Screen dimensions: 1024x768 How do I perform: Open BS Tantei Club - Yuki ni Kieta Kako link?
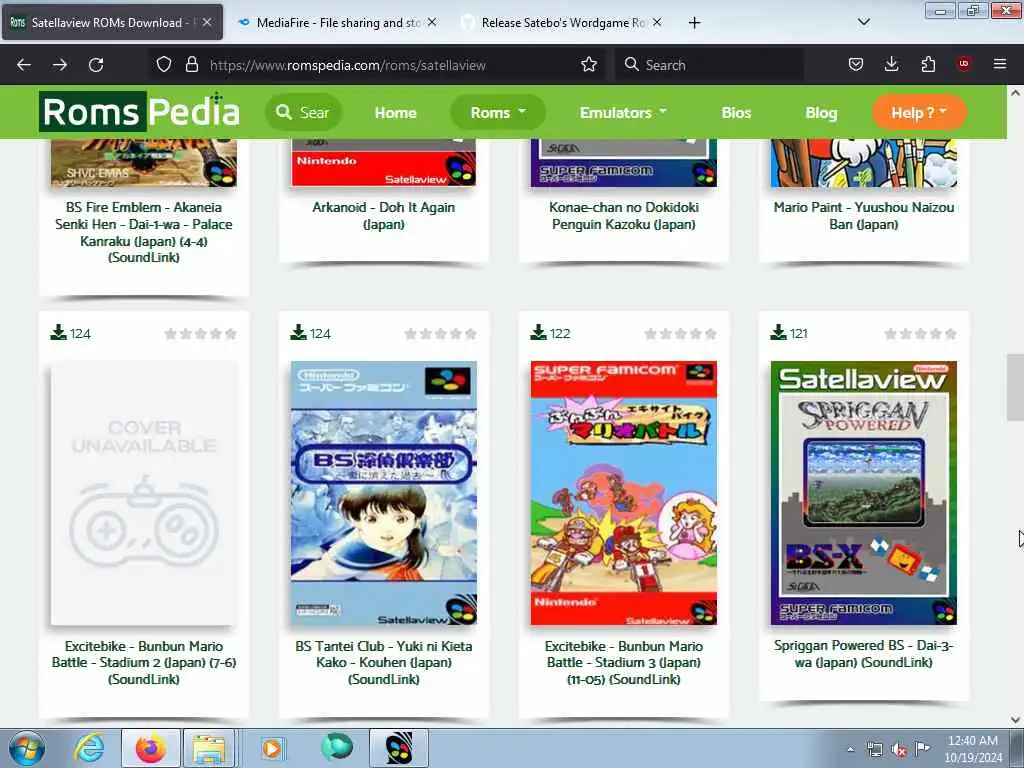tap(383, 662)
